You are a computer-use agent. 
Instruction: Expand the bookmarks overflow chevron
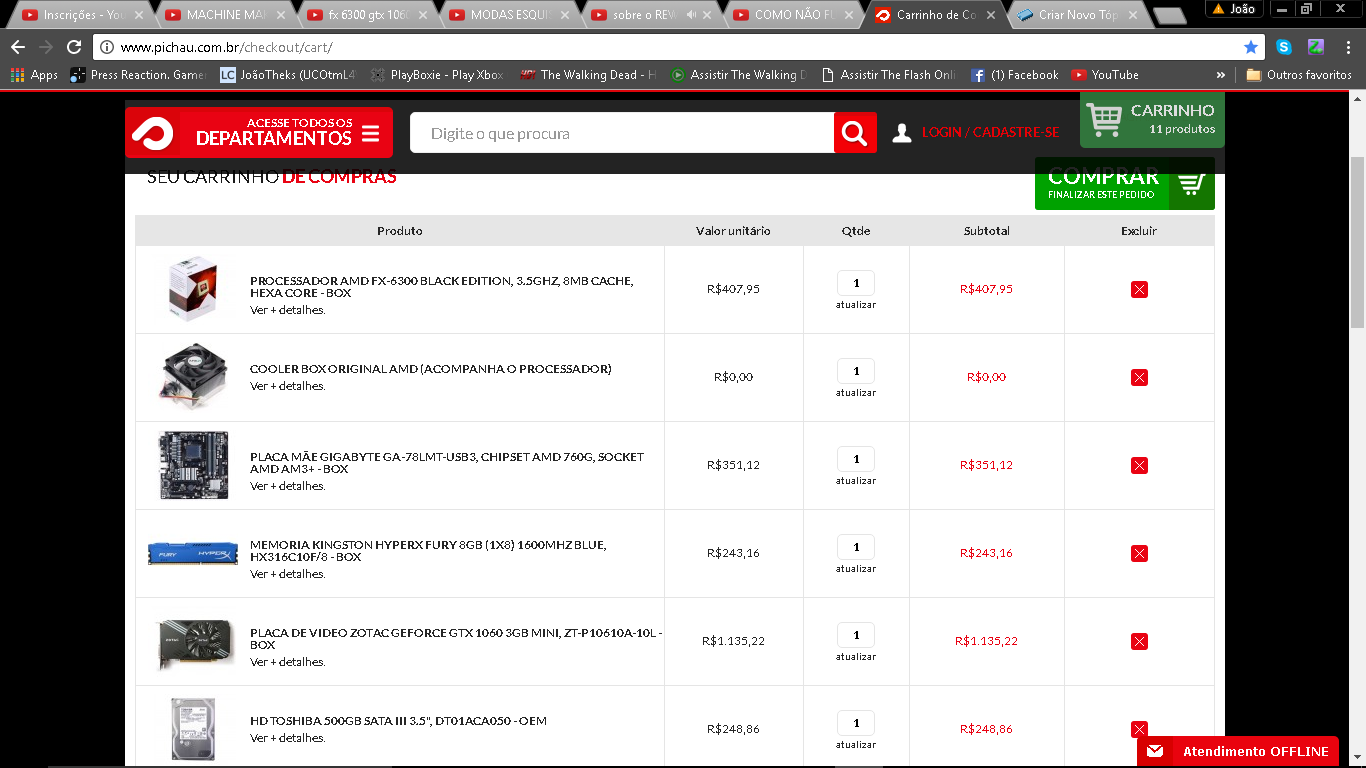(1221, 75)
